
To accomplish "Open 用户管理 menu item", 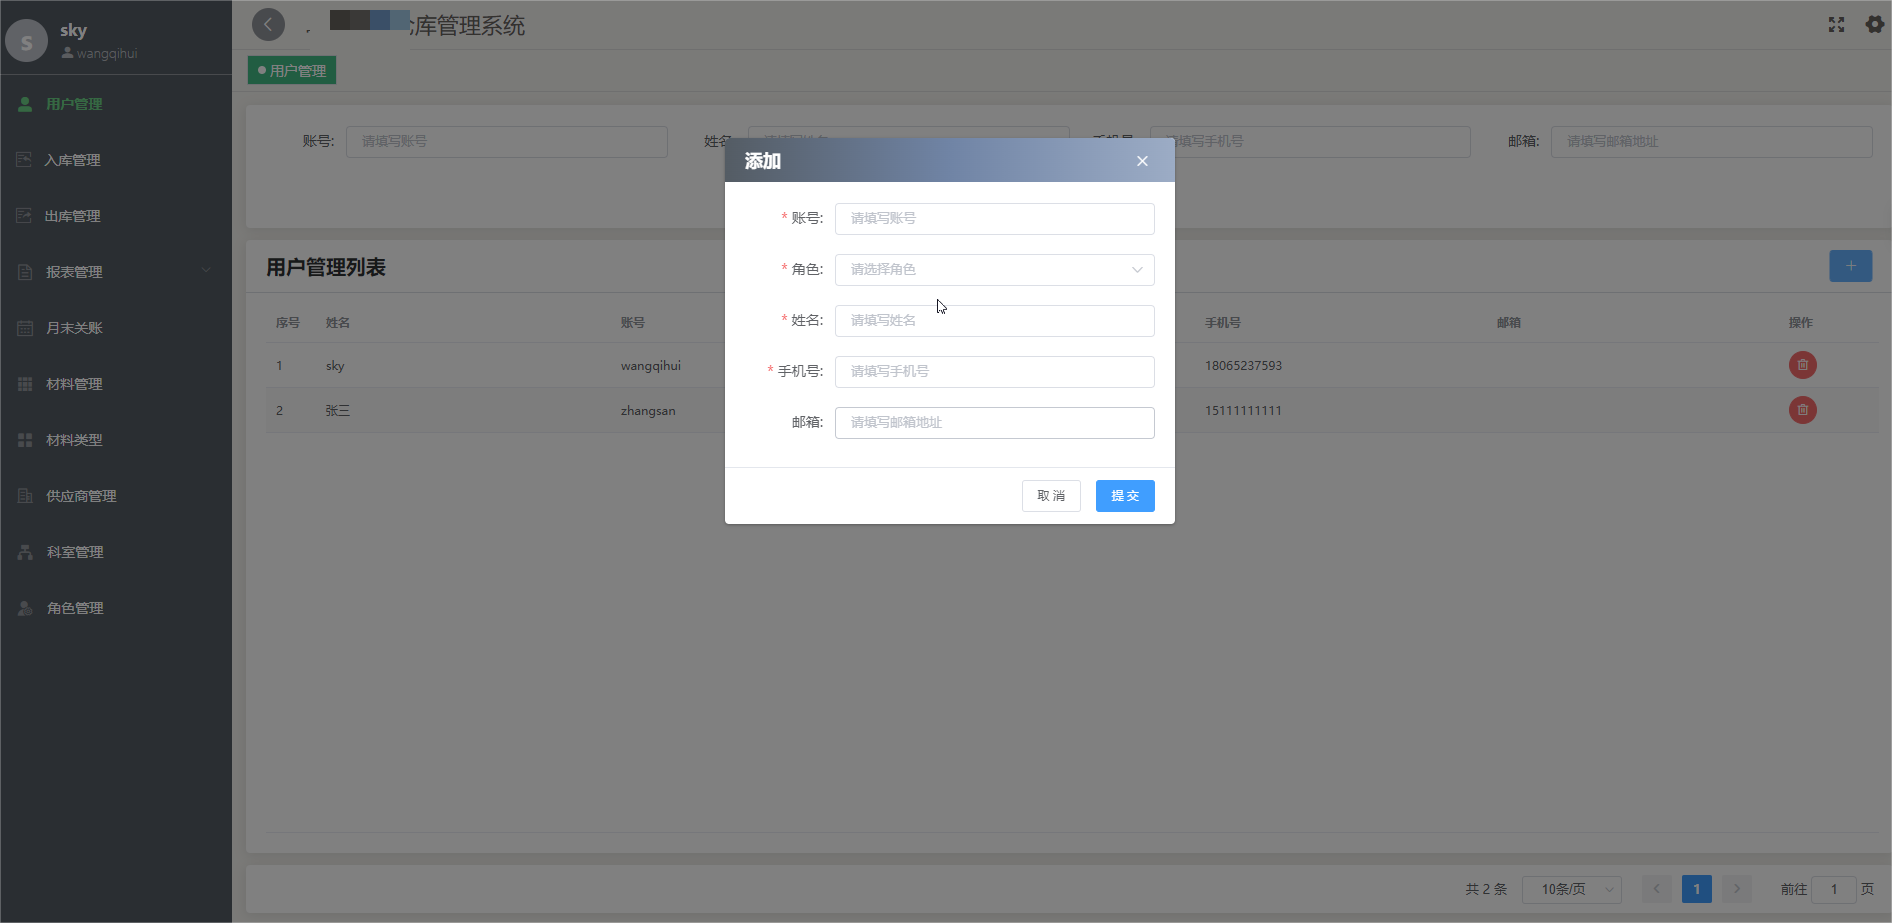I will (116, 104).
